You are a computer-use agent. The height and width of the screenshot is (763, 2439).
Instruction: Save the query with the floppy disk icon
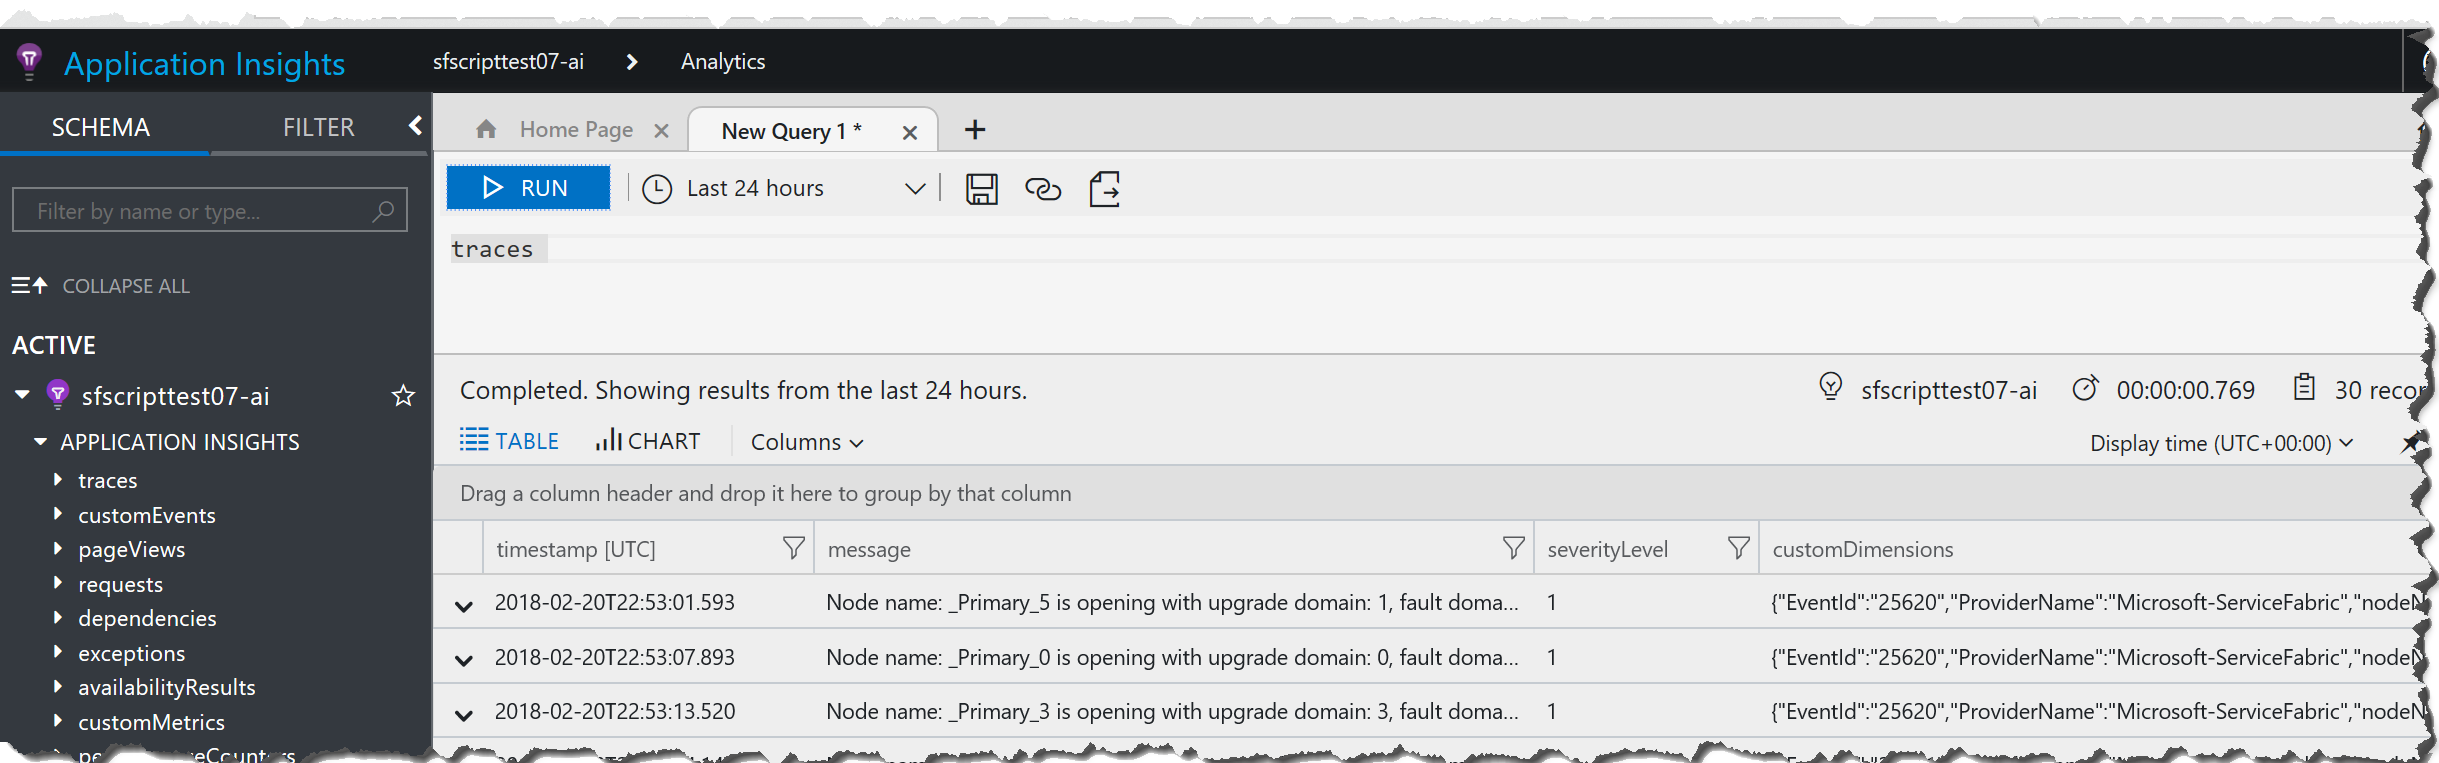pyautogui.click(x=981, y=188)
